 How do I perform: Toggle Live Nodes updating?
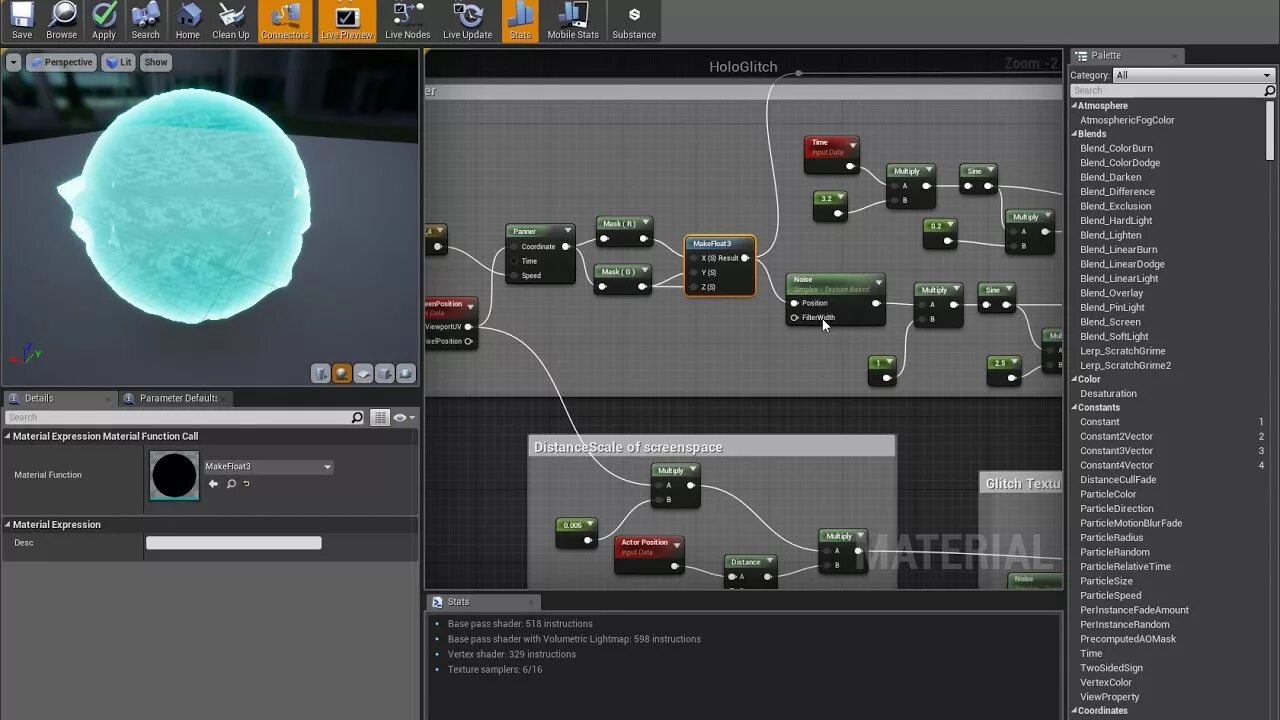408,21
